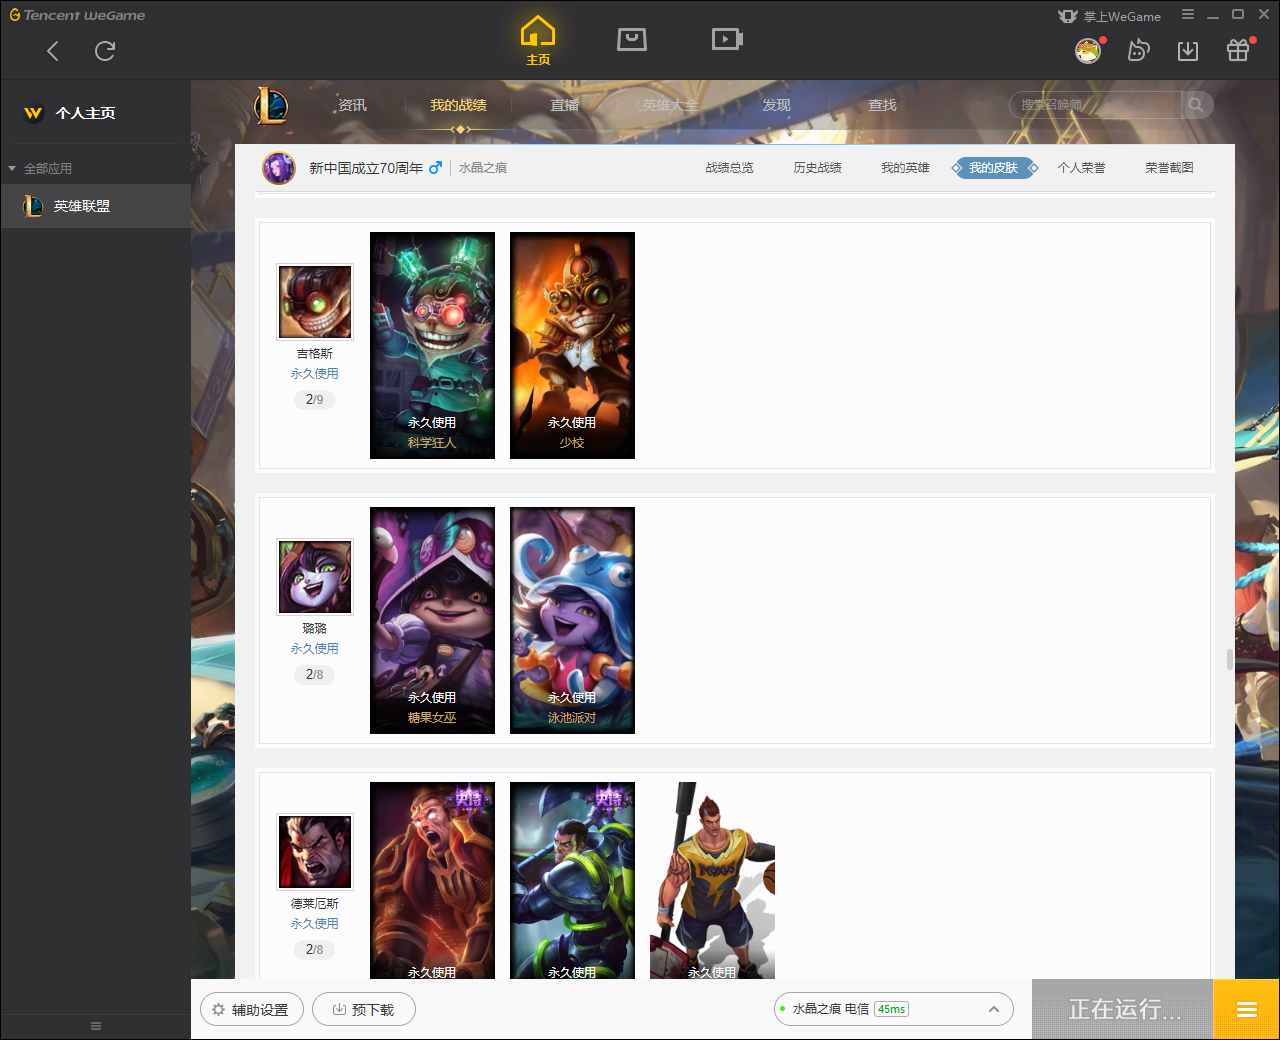Click the search magnifier button
1280x1040 pixels.
click(x=1196, y=105)
